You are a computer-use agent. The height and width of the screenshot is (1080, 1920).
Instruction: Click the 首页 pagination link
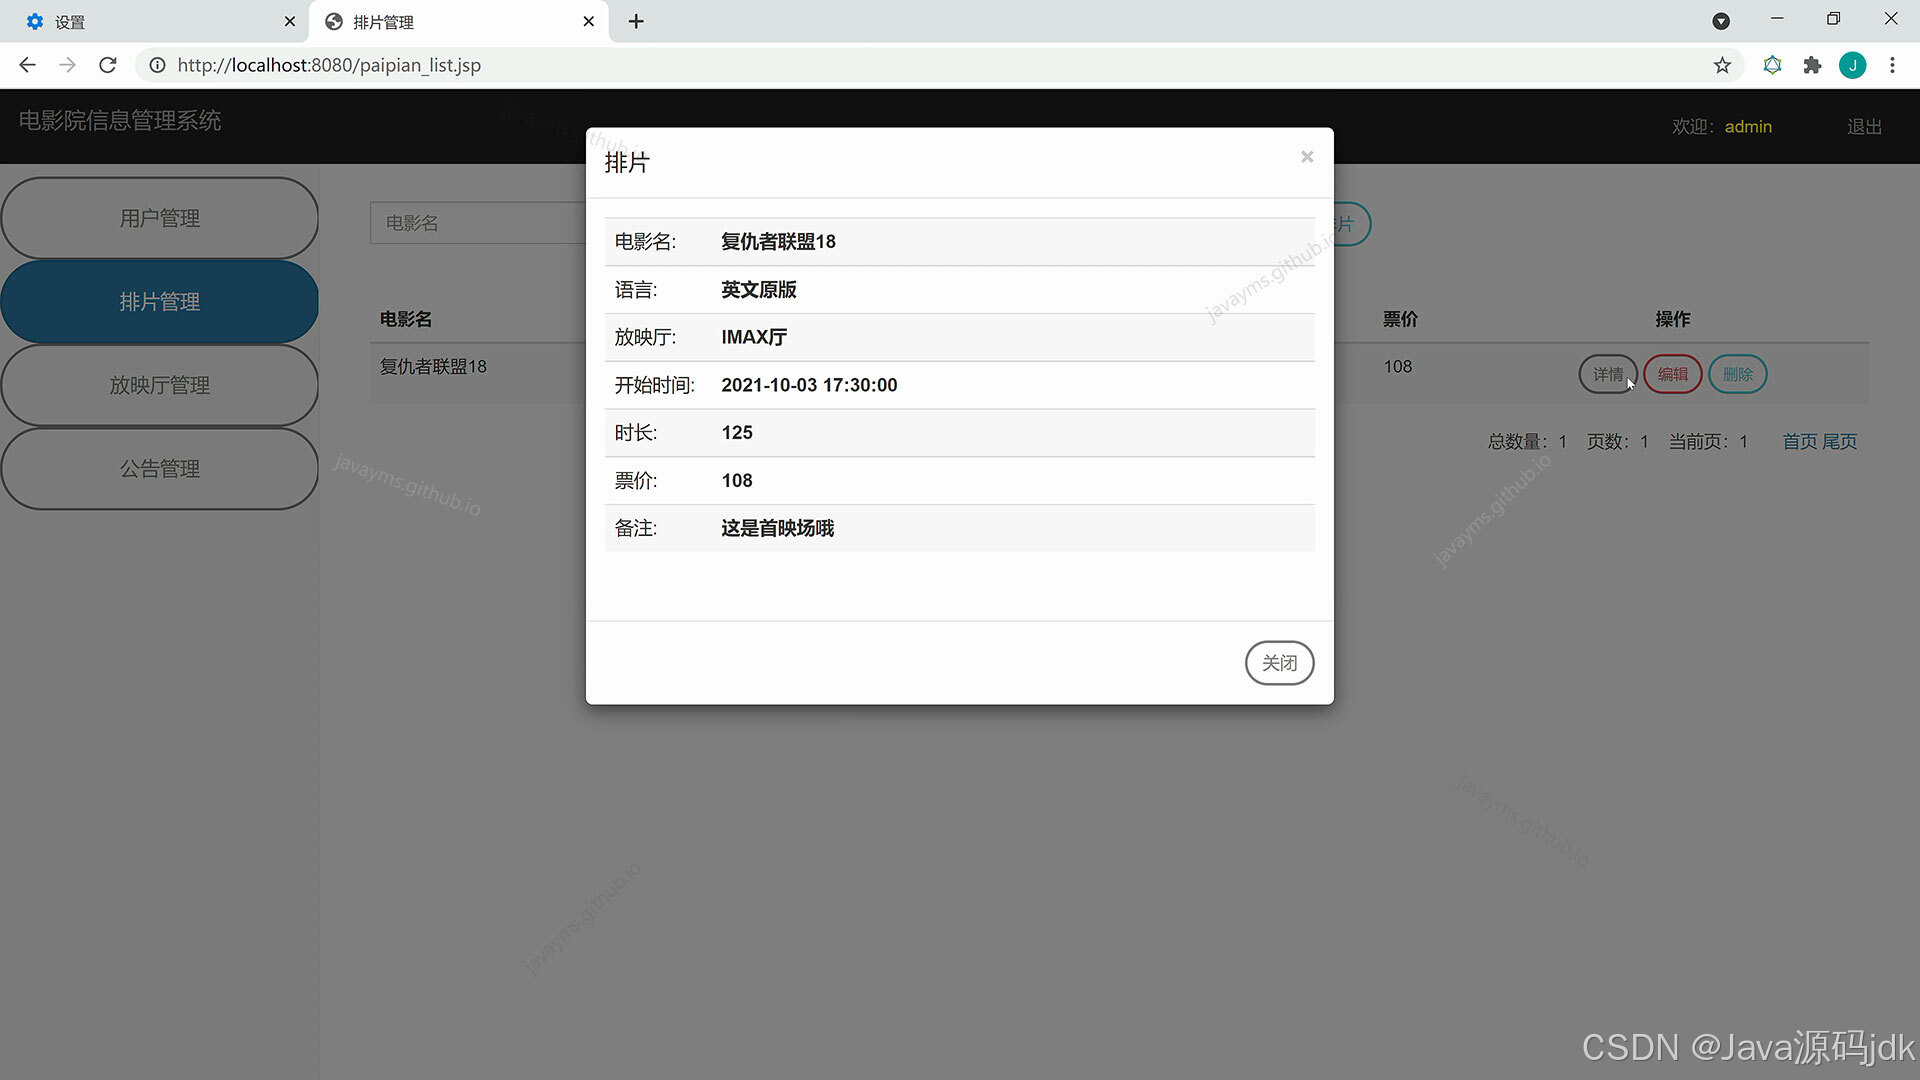coord(1800,441)
